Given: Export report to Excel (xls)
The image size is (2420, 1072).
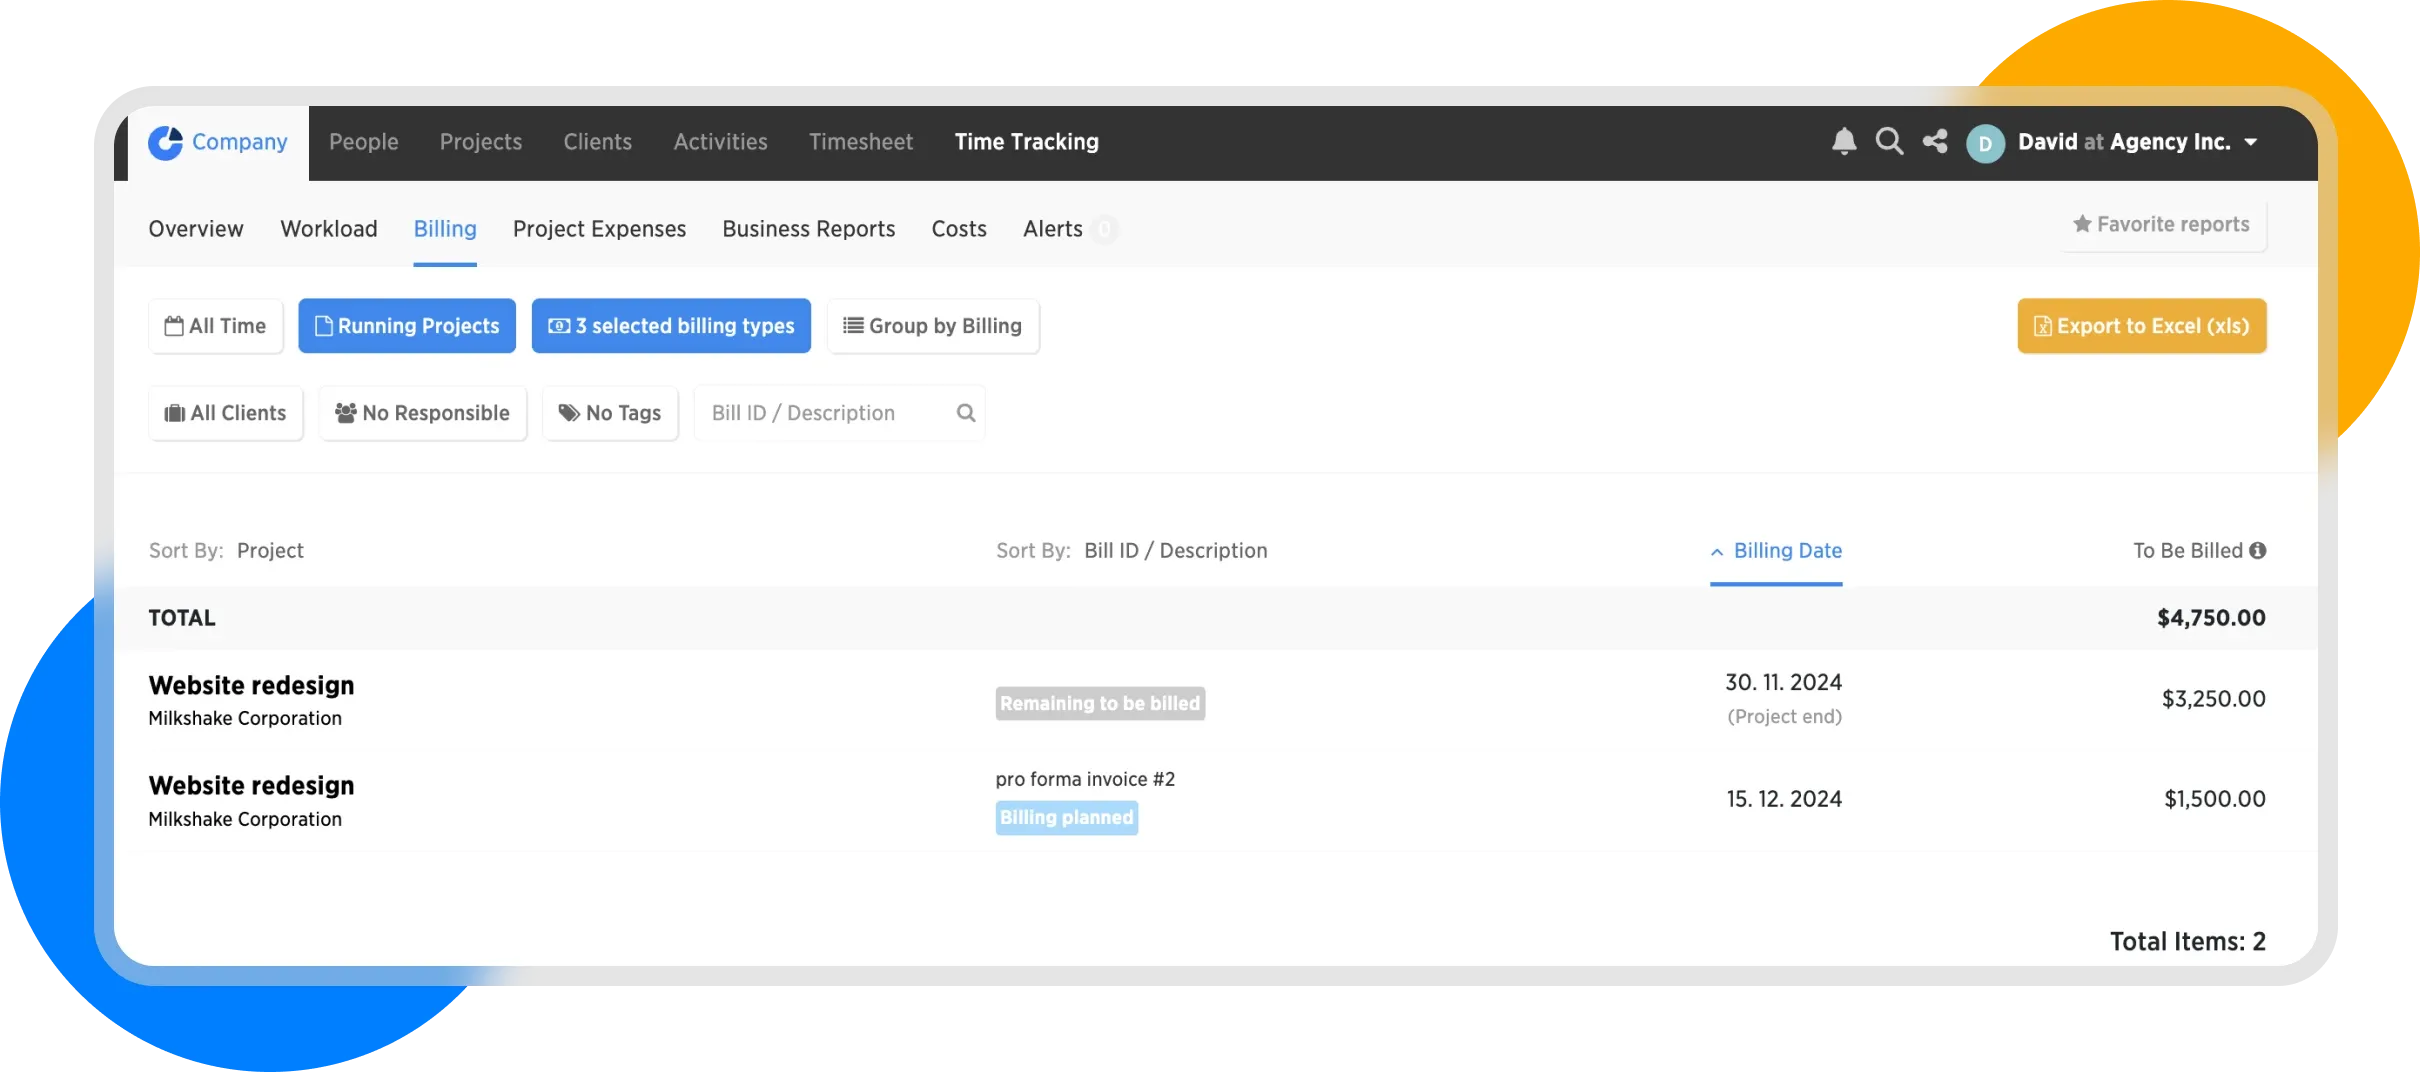Looking at the screenshot, I should pyautogui.click(x=2141, y=326).
